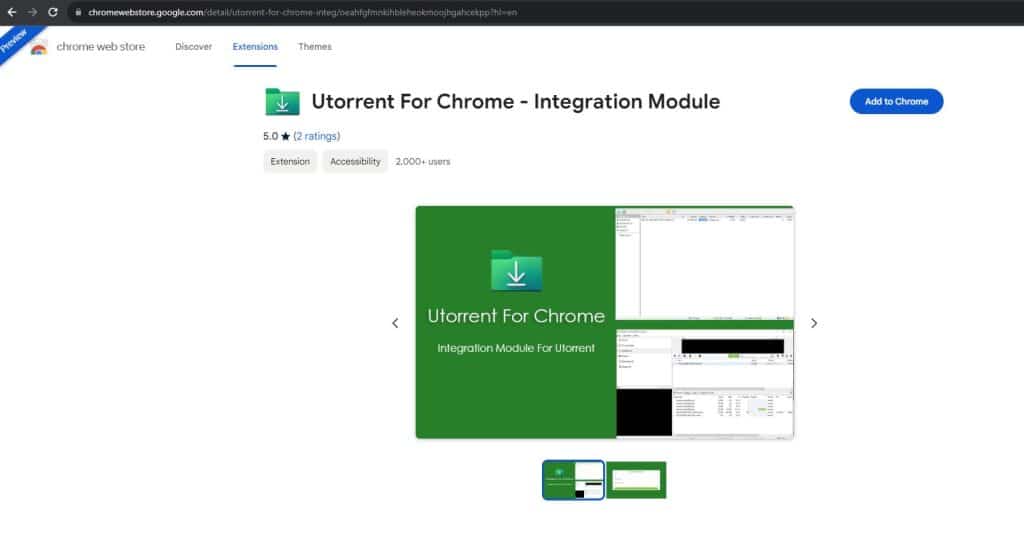Viewport: 1024px width, 533px height.
Task: Open the 2 ratings link
Action: tap(317, 136)
